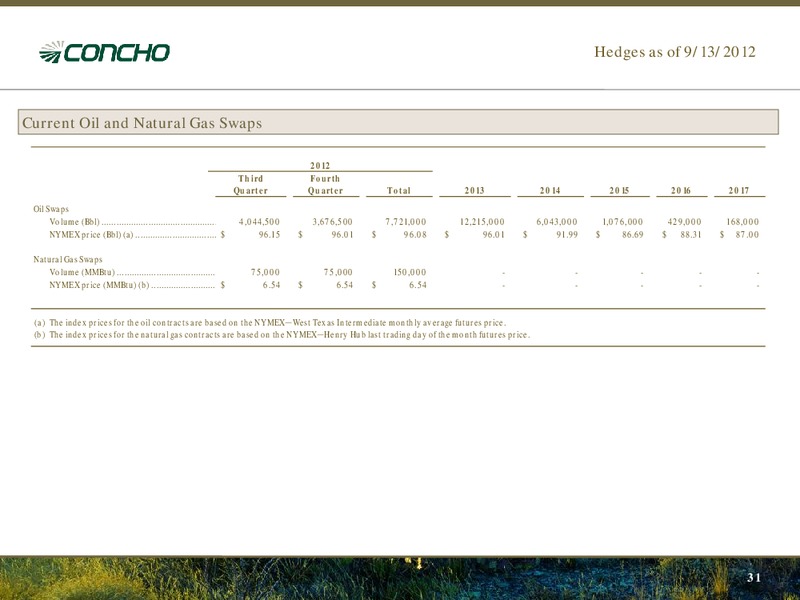Click the 'Total' column header
This screenshot has width=800, height=600.
coord(398,190)
